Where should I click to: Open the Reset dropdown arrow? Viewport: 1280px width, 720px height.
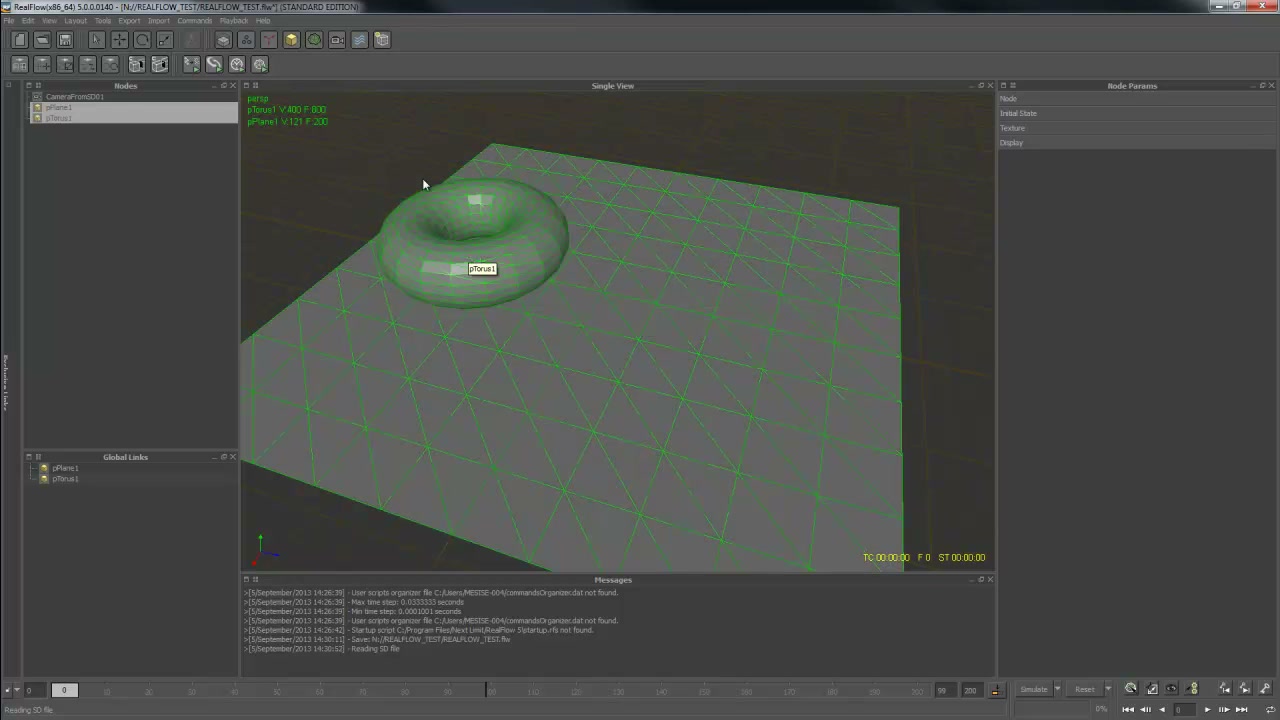(1108, 689)
